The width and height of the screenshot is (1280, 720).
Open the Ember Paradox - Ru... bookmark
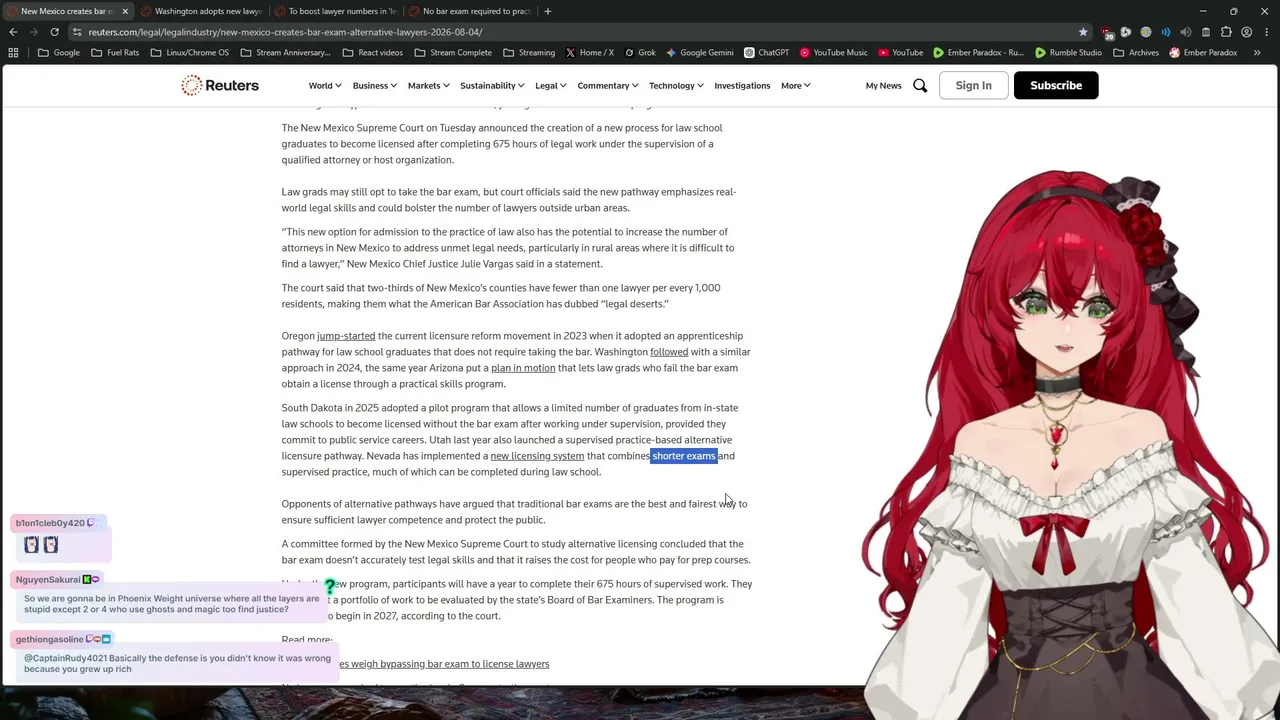pyautogui.click(x=978, y=53)
